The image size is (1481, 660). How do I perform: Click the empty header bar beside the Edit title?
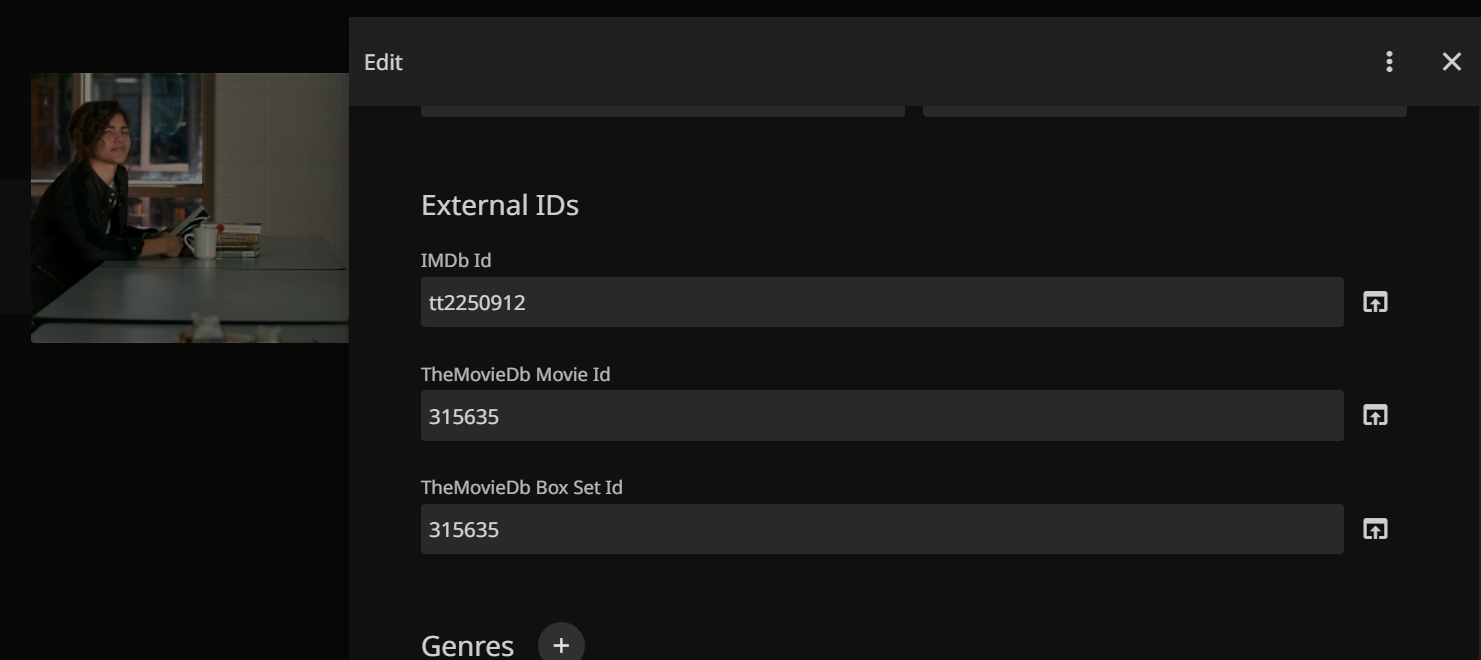pyautogui.click(x=880, y=62)
